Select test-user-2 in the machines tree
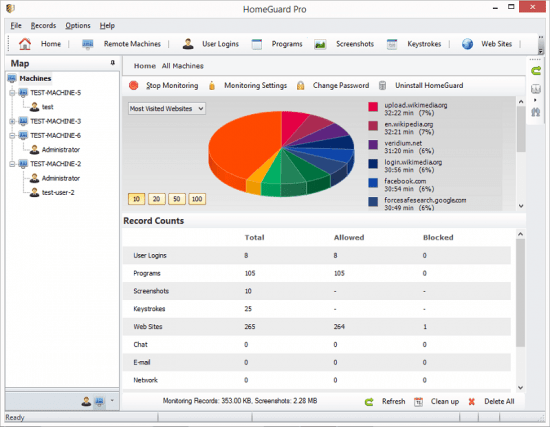Viewport: 550px width, 427px height. point(58,193)
